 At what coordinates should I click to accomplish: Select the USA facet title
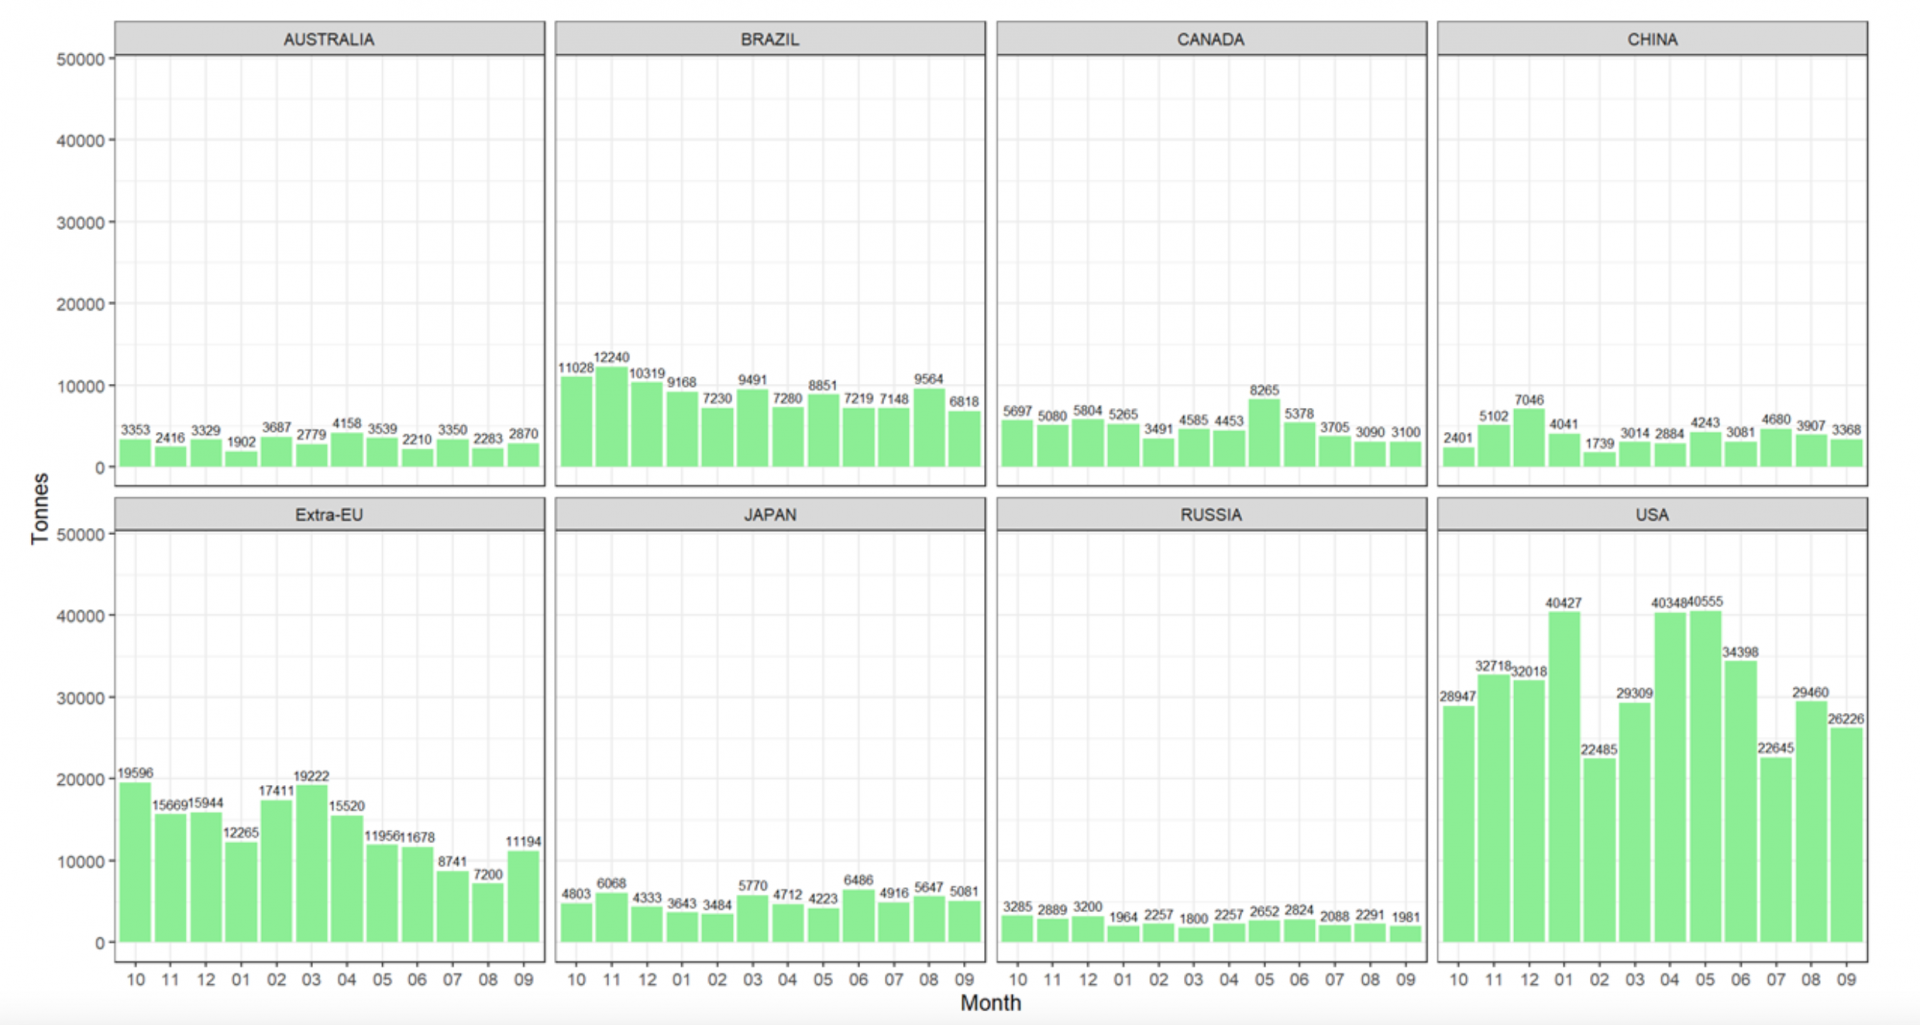point(1652,514)
